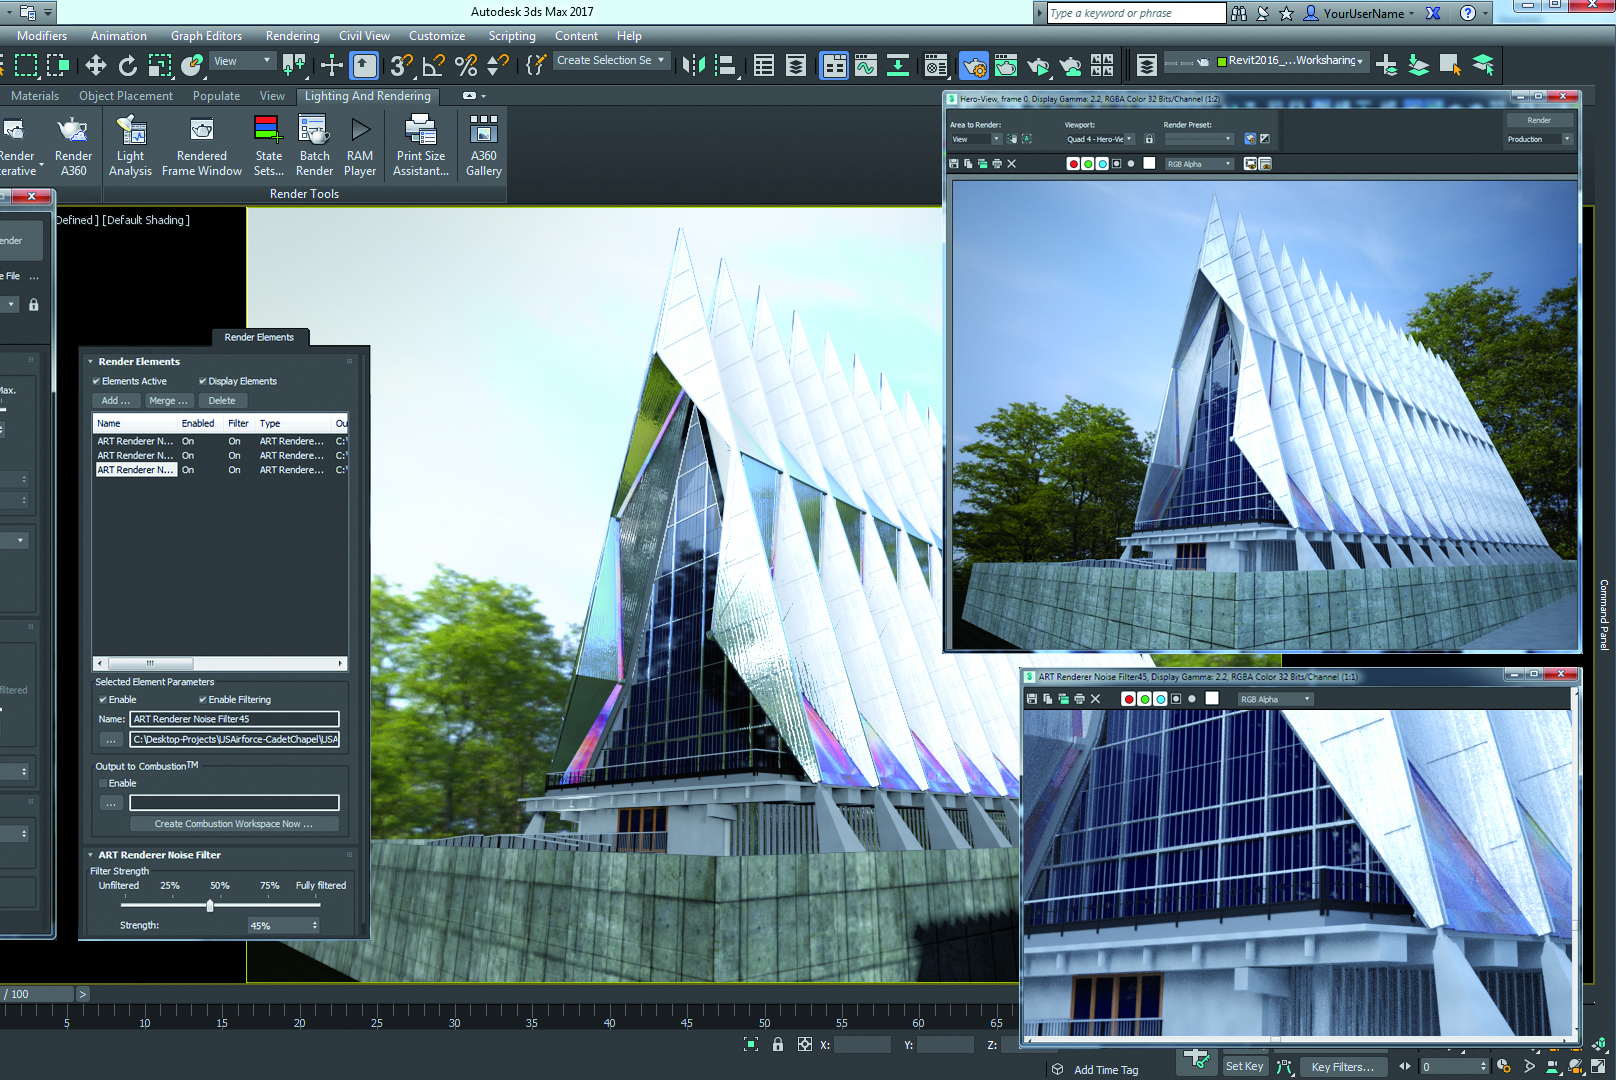
Task: Switch to the Populate ribbon tab
Action: (x=216, y=96)
